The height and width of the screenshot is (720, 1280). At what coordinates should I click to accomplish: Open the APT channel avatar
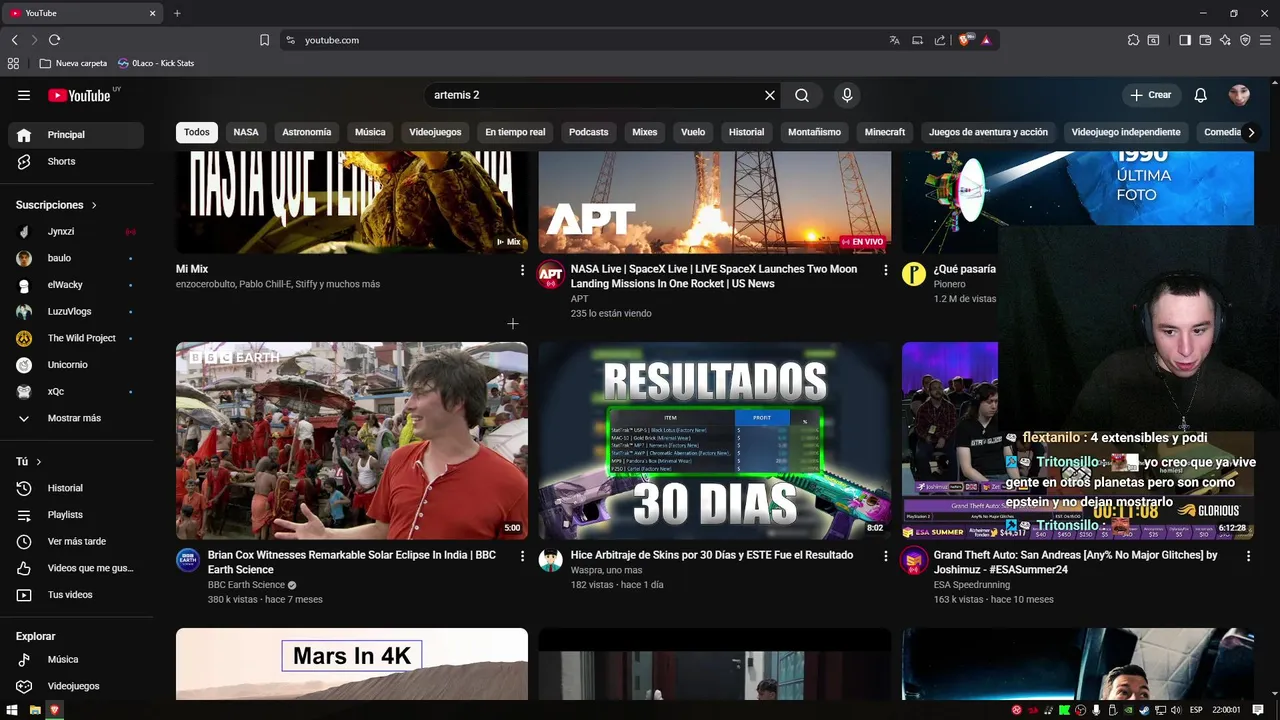click(551, 274)
